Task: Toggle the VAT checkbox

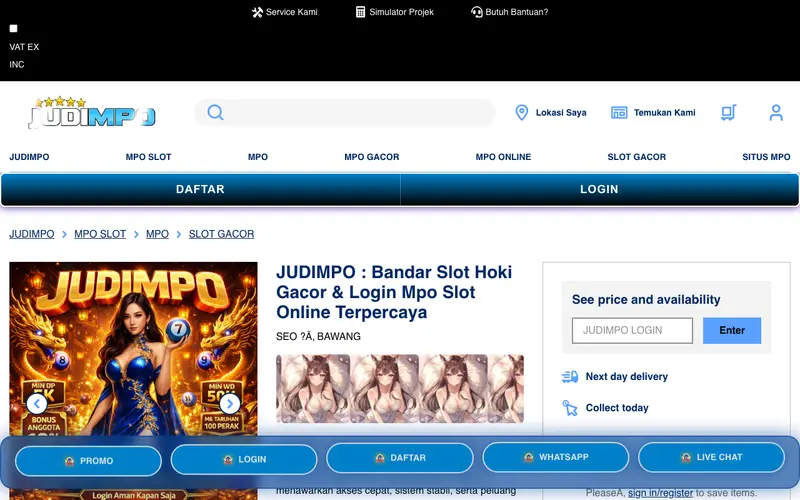Action: coord(13,29)
